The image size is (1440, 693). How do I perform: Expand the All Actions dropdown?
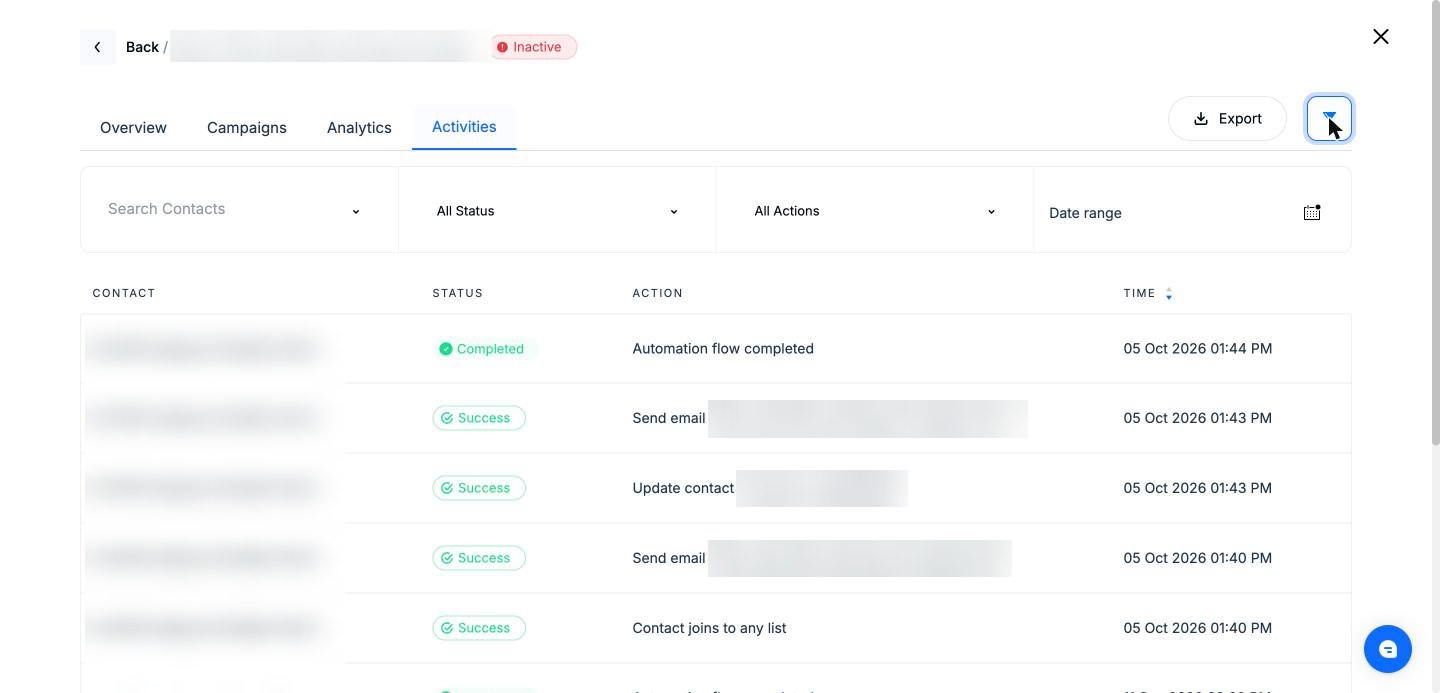pyautogui.click(x=875, y=211)
